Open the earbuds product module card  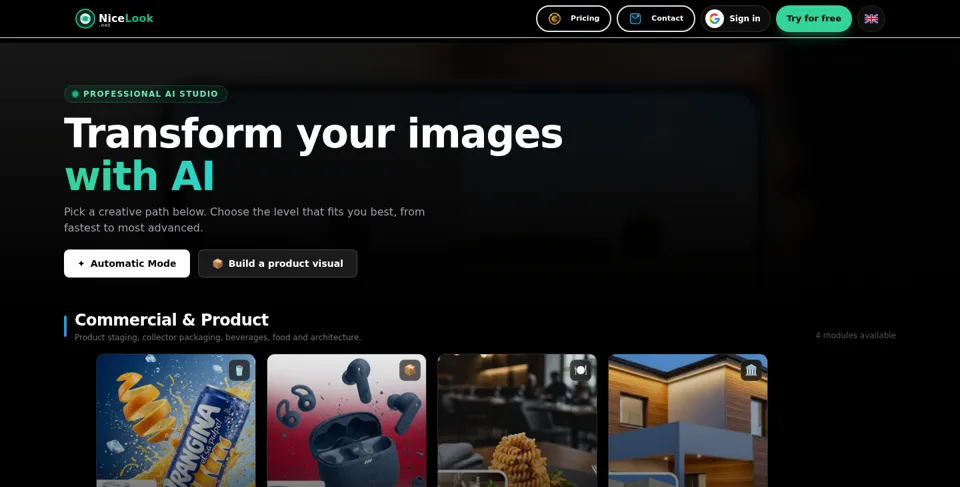(x=347, y=420)
